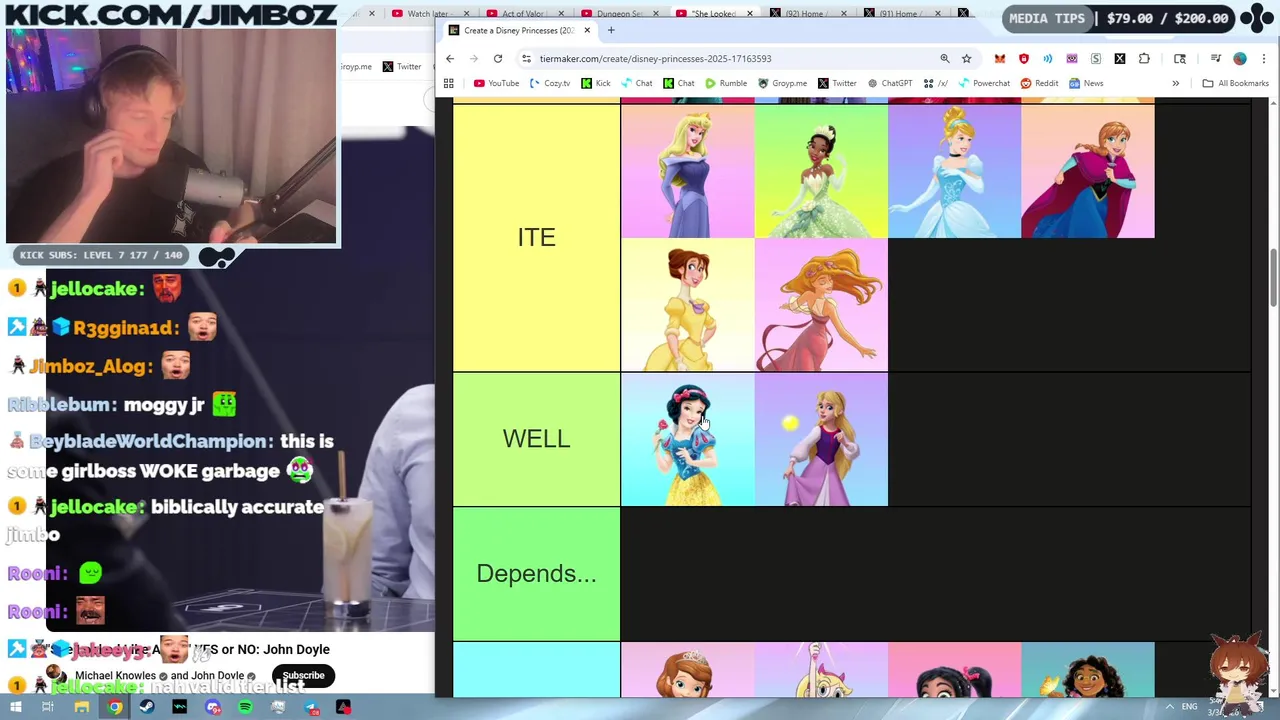Viewport: 1280px width, 720px height.
Task: Switch to the Watch later tab
Action: point(428,13)
